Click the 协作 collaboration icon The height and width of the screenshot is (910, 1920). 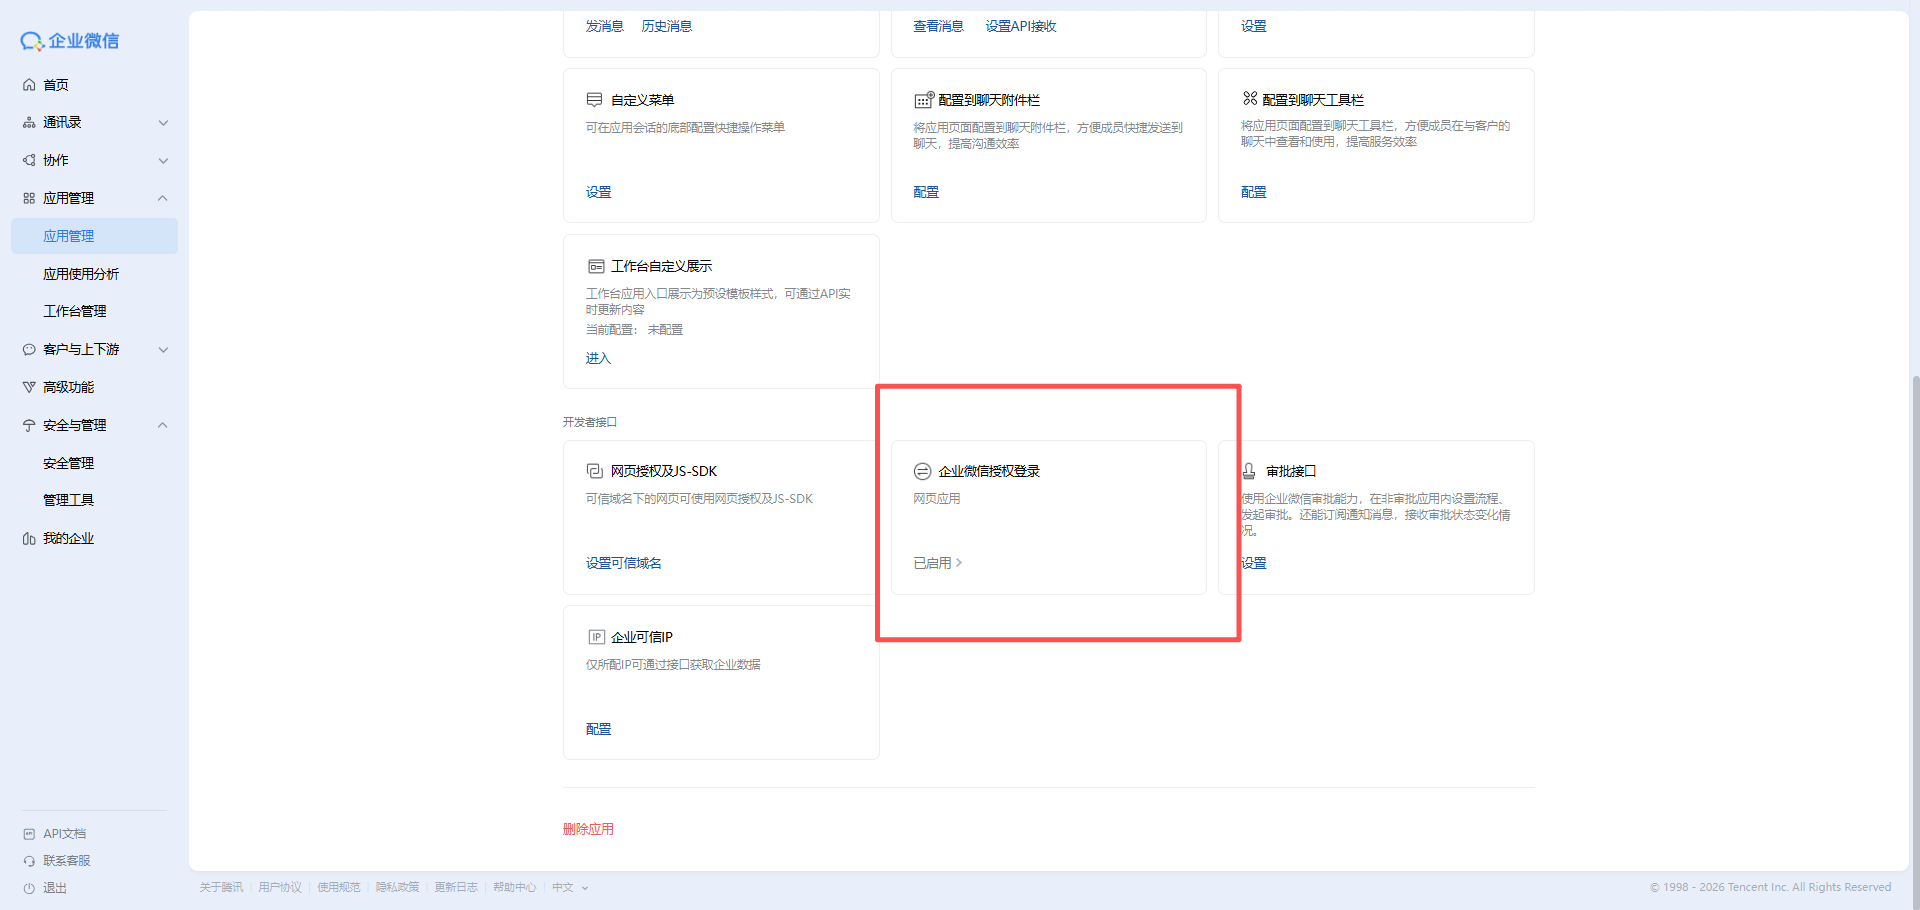29,160
